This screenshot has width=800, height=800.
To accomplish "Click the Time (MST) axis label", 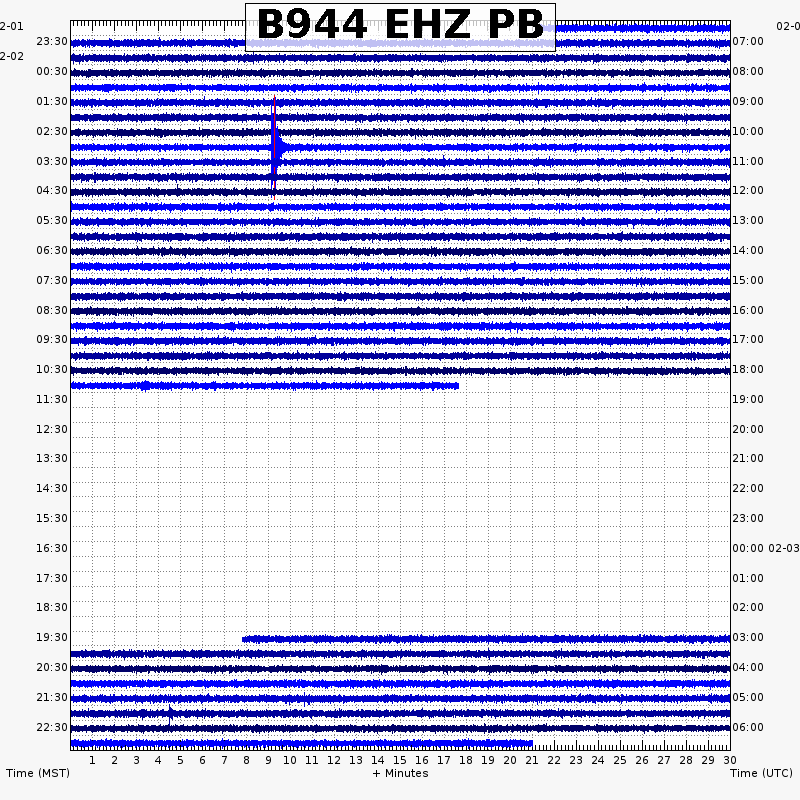I will [38, 773].
